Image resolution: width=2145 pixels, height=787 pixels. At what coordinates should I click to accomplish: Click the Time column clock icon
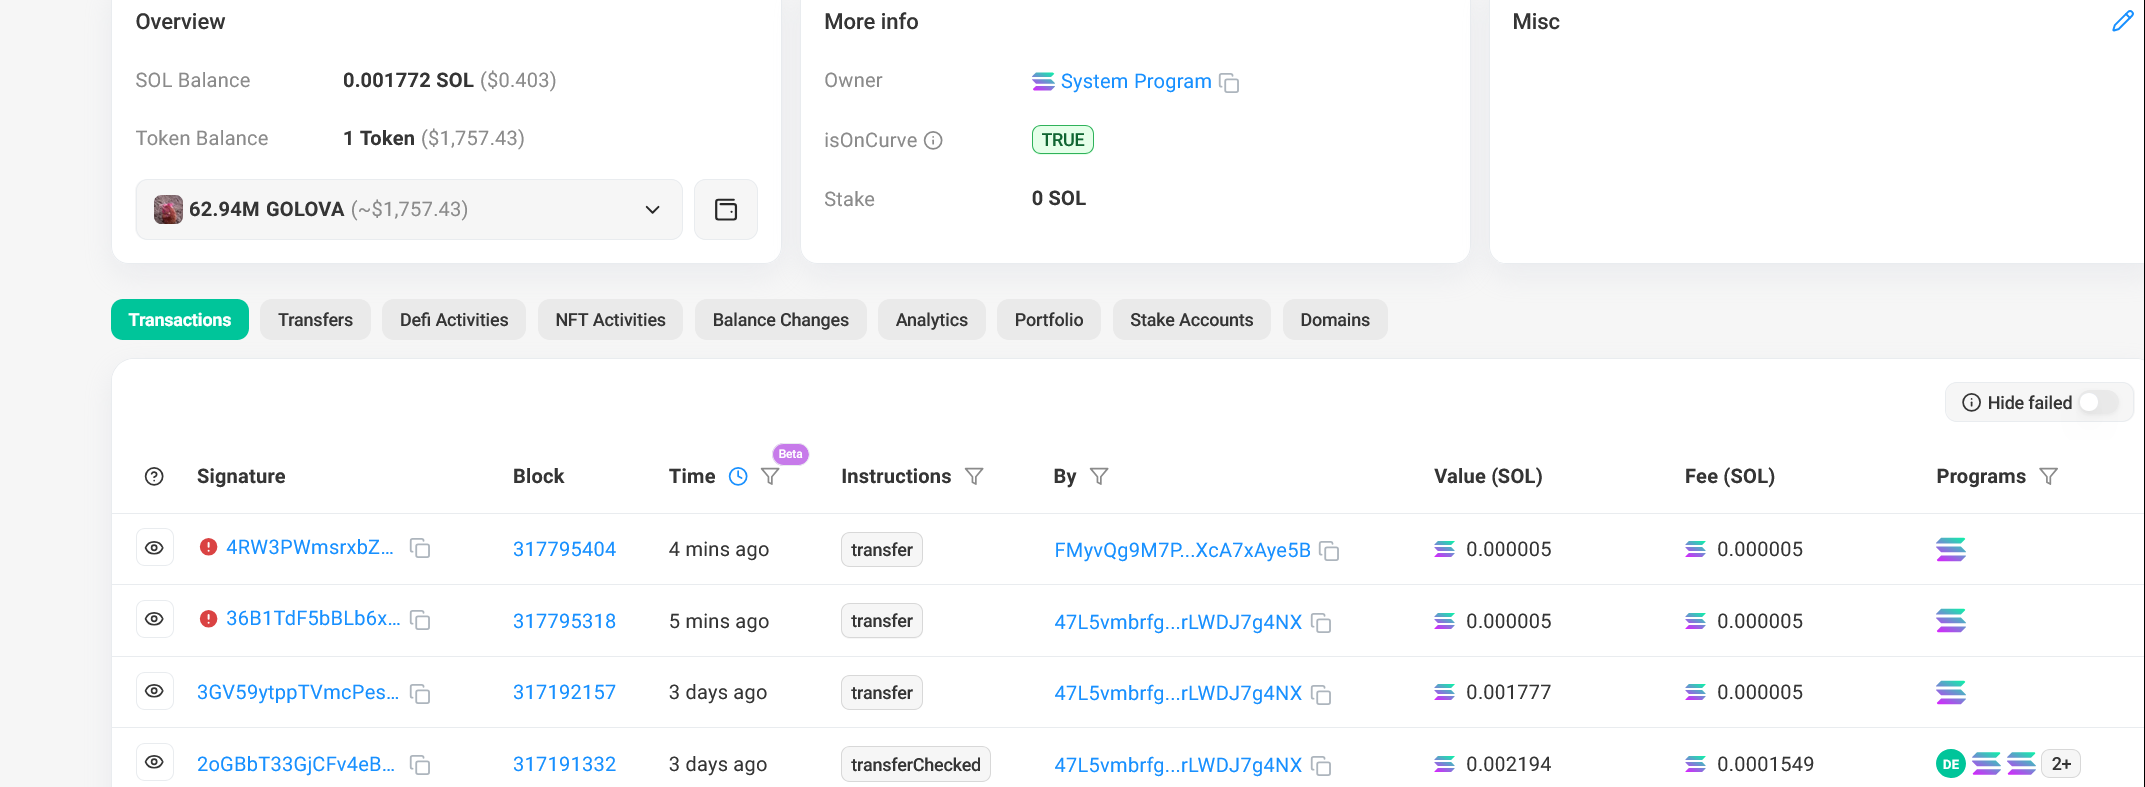[x=738, y=477]
